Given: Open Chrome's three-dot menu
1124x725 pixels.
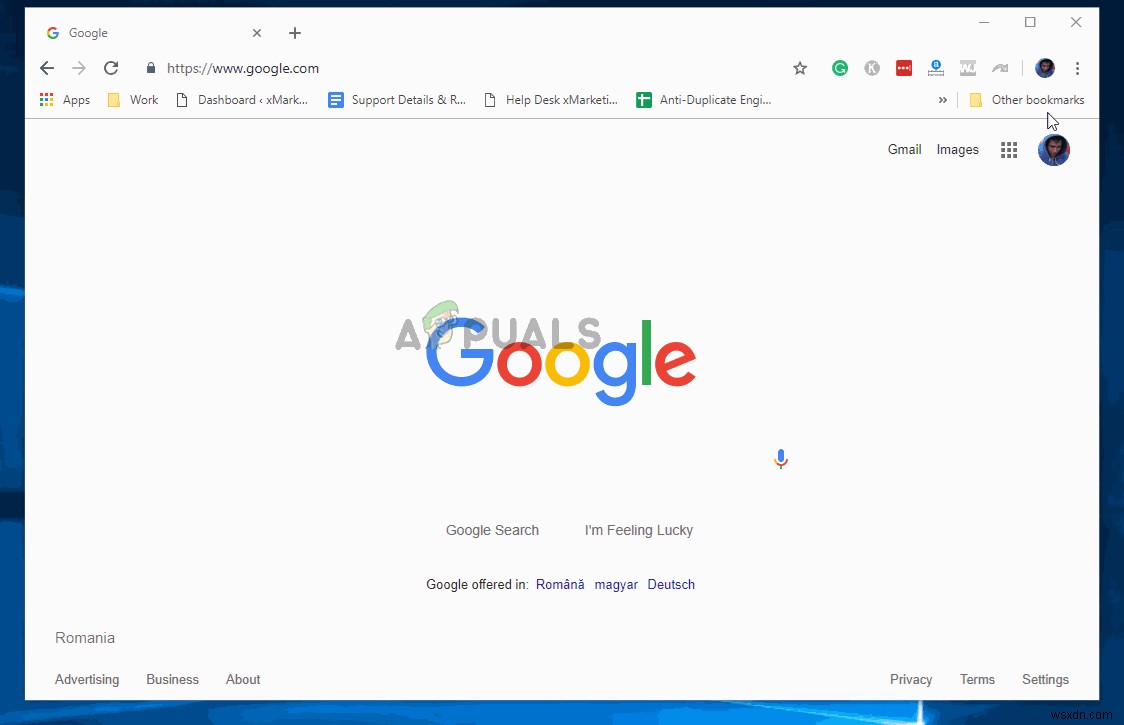Looking at the screenshot, I should pos(1077,68).
